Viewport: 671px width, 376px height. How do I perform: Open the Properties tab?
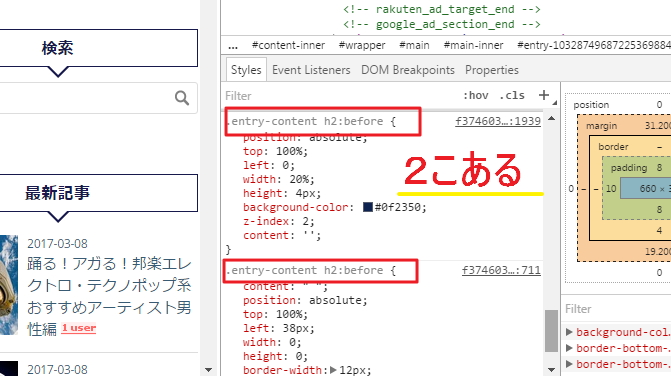click(x=492, y=70)
